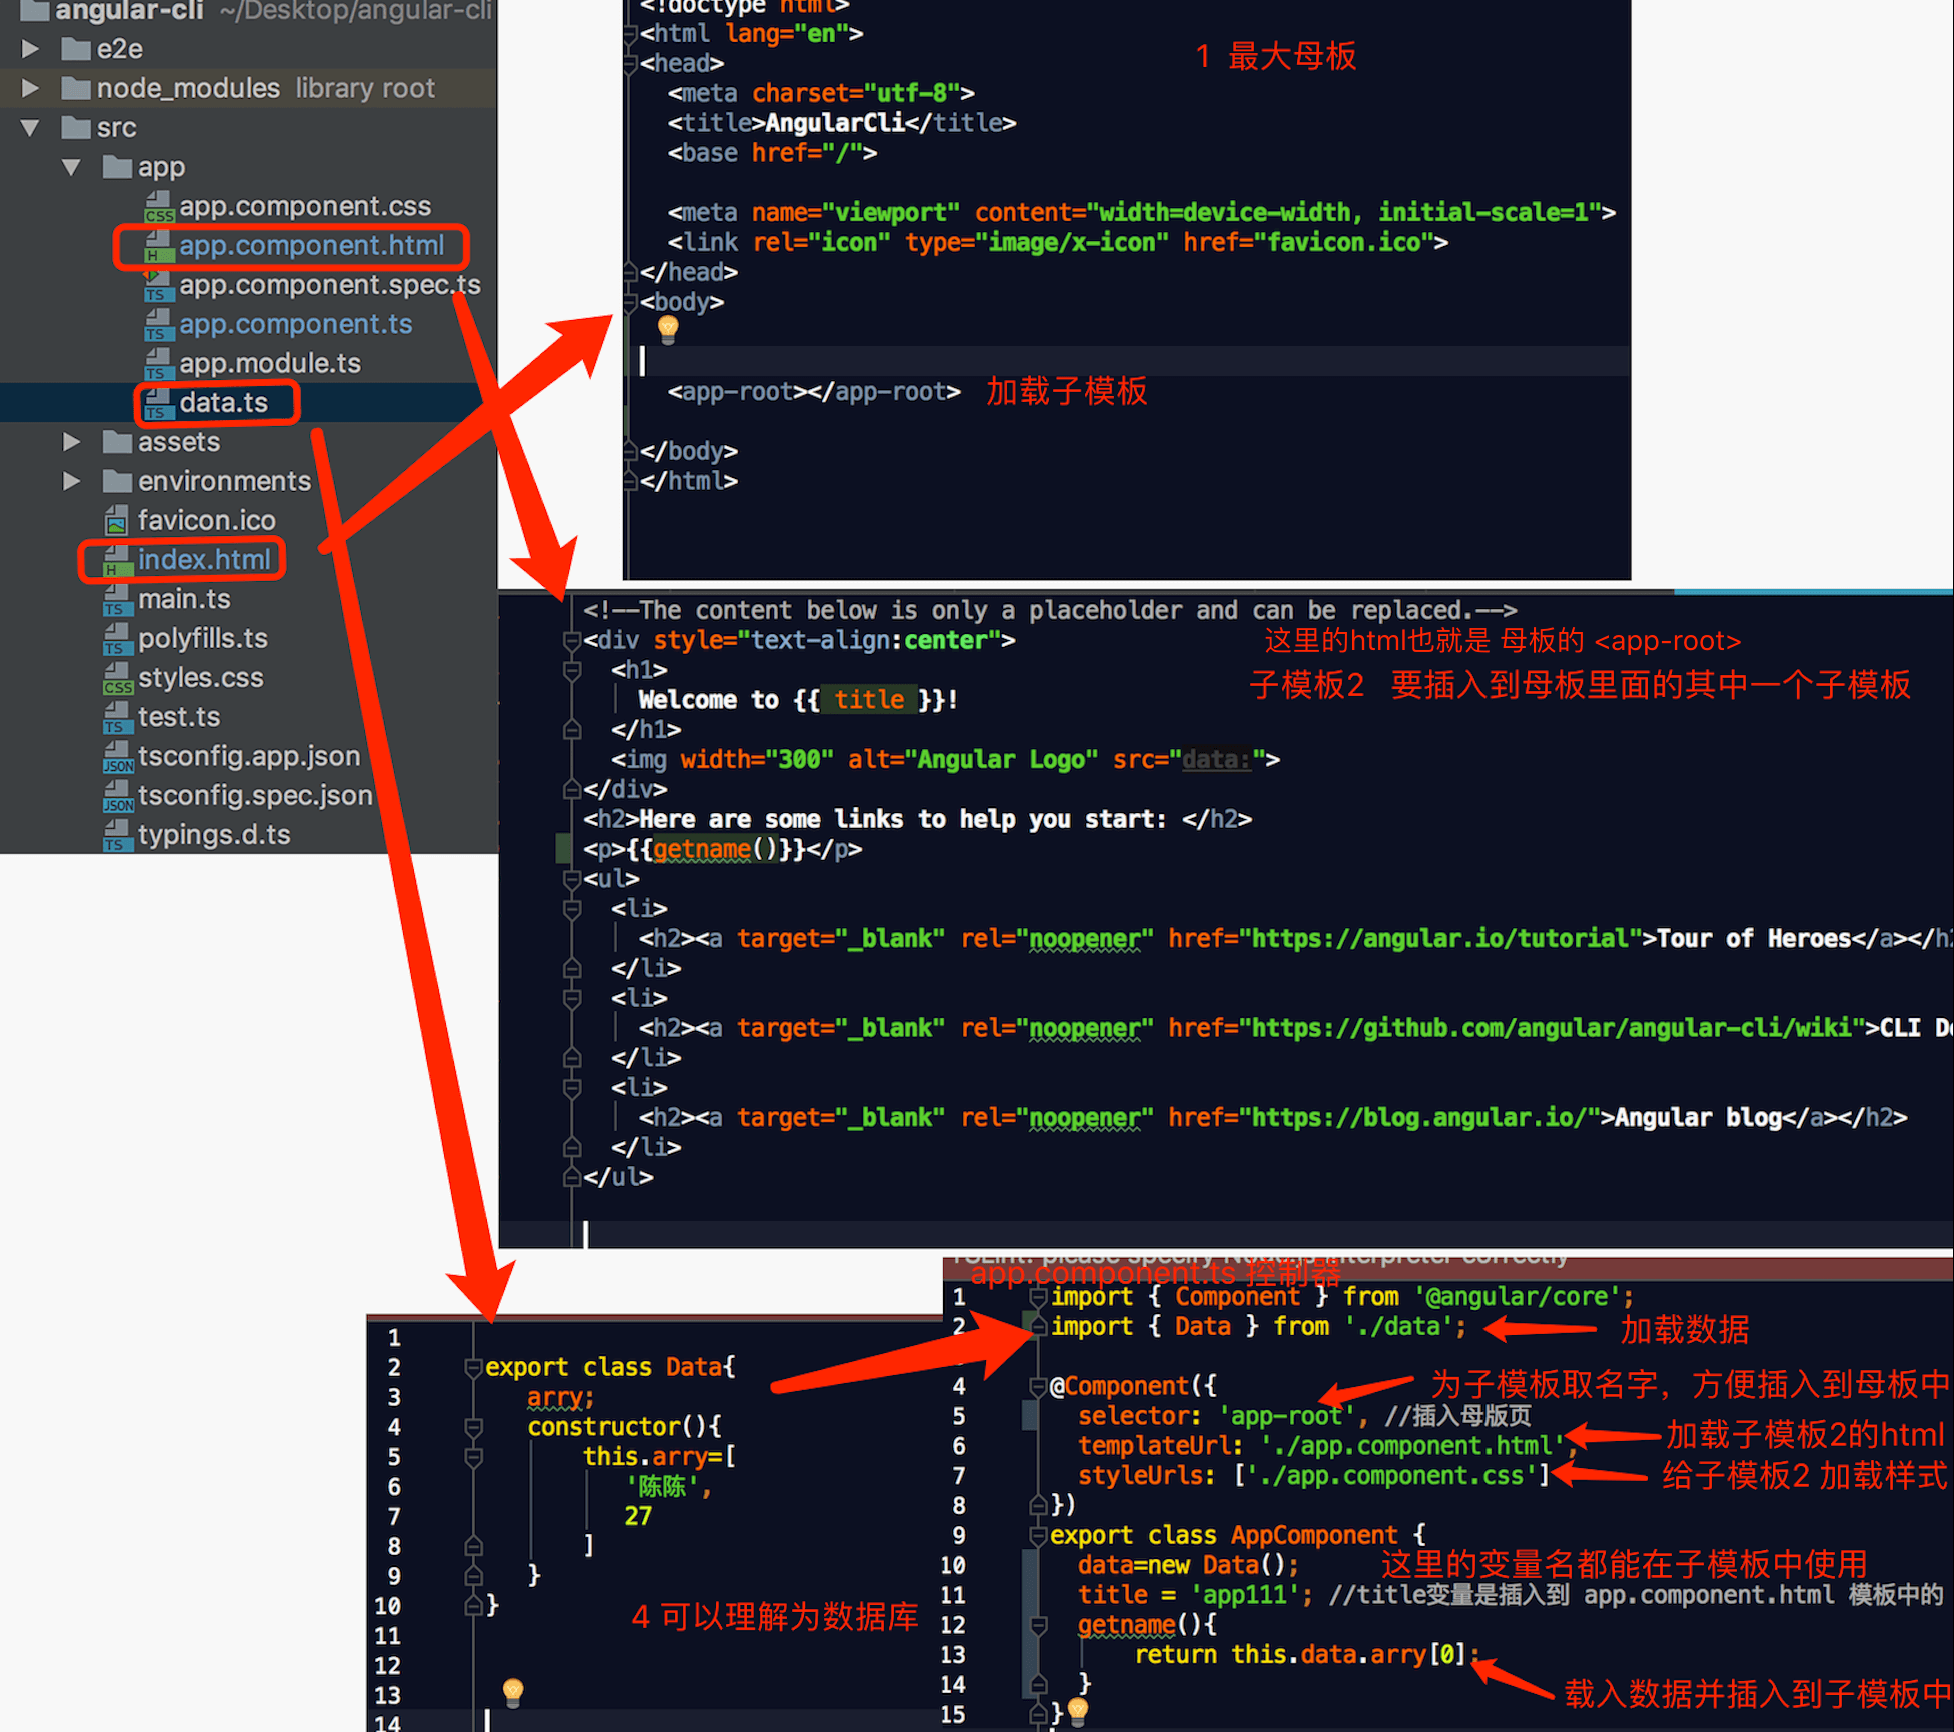
Task: Click styles.css file icon
Action: click(117, 678)
